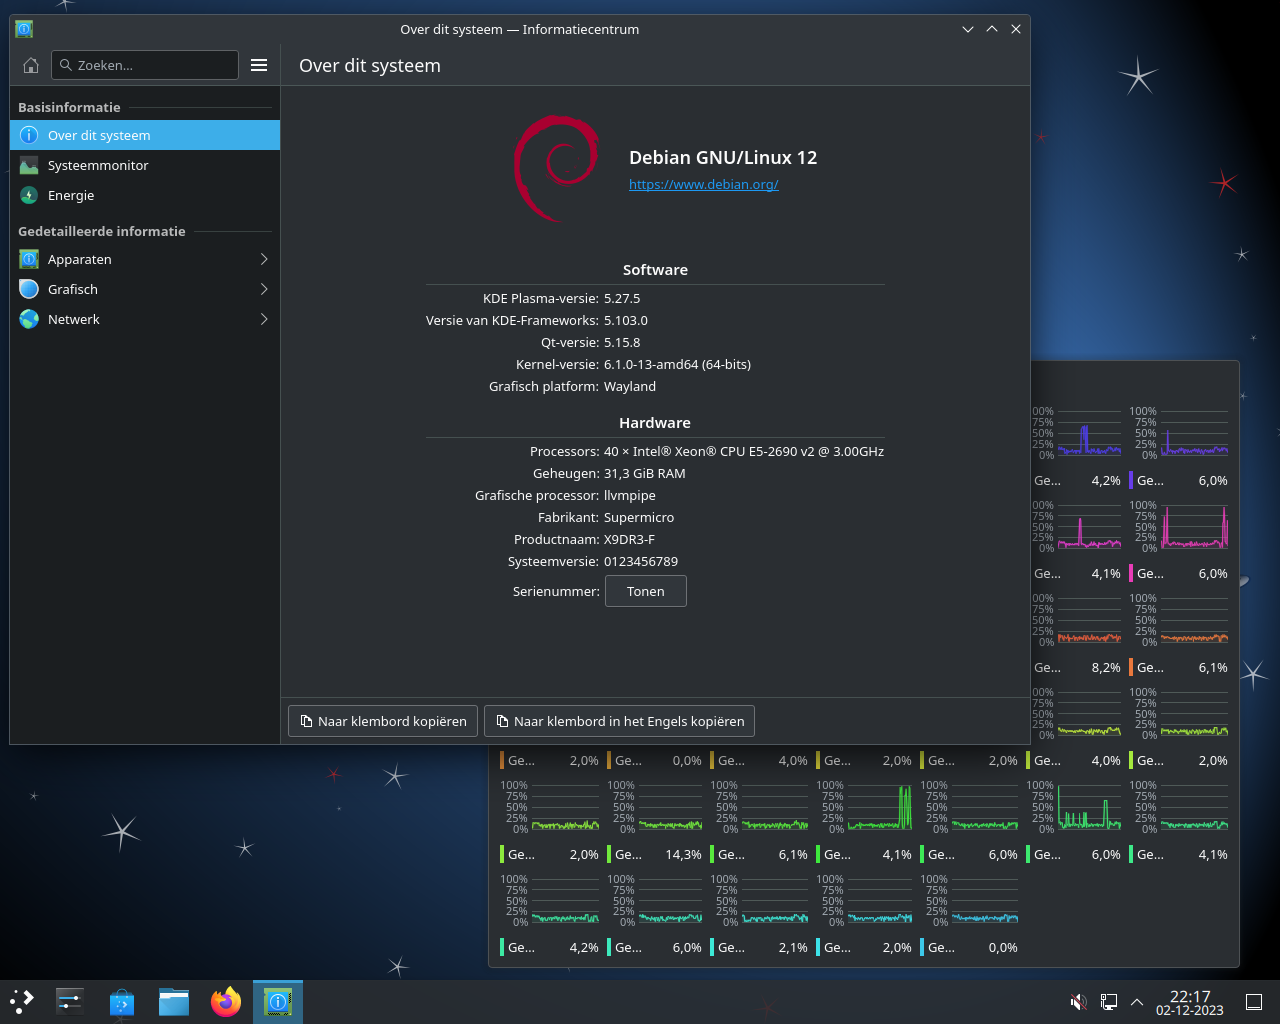Click Productnaam value X9DR3-F
Screen dimensions: 1280x1024
[x=629, y=539]
